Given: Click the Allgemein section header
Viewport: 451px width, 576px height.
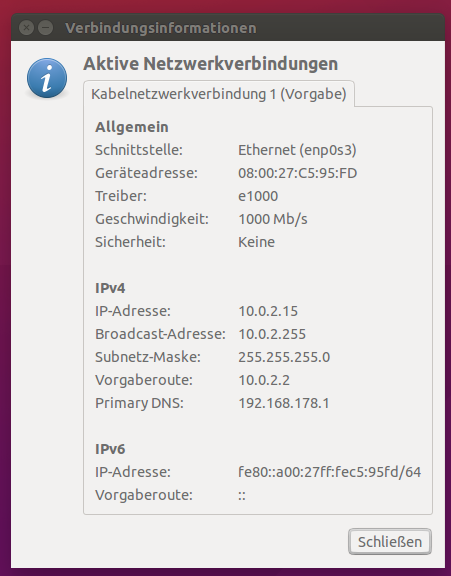Looking at the screenshot, I should point(132,127).
